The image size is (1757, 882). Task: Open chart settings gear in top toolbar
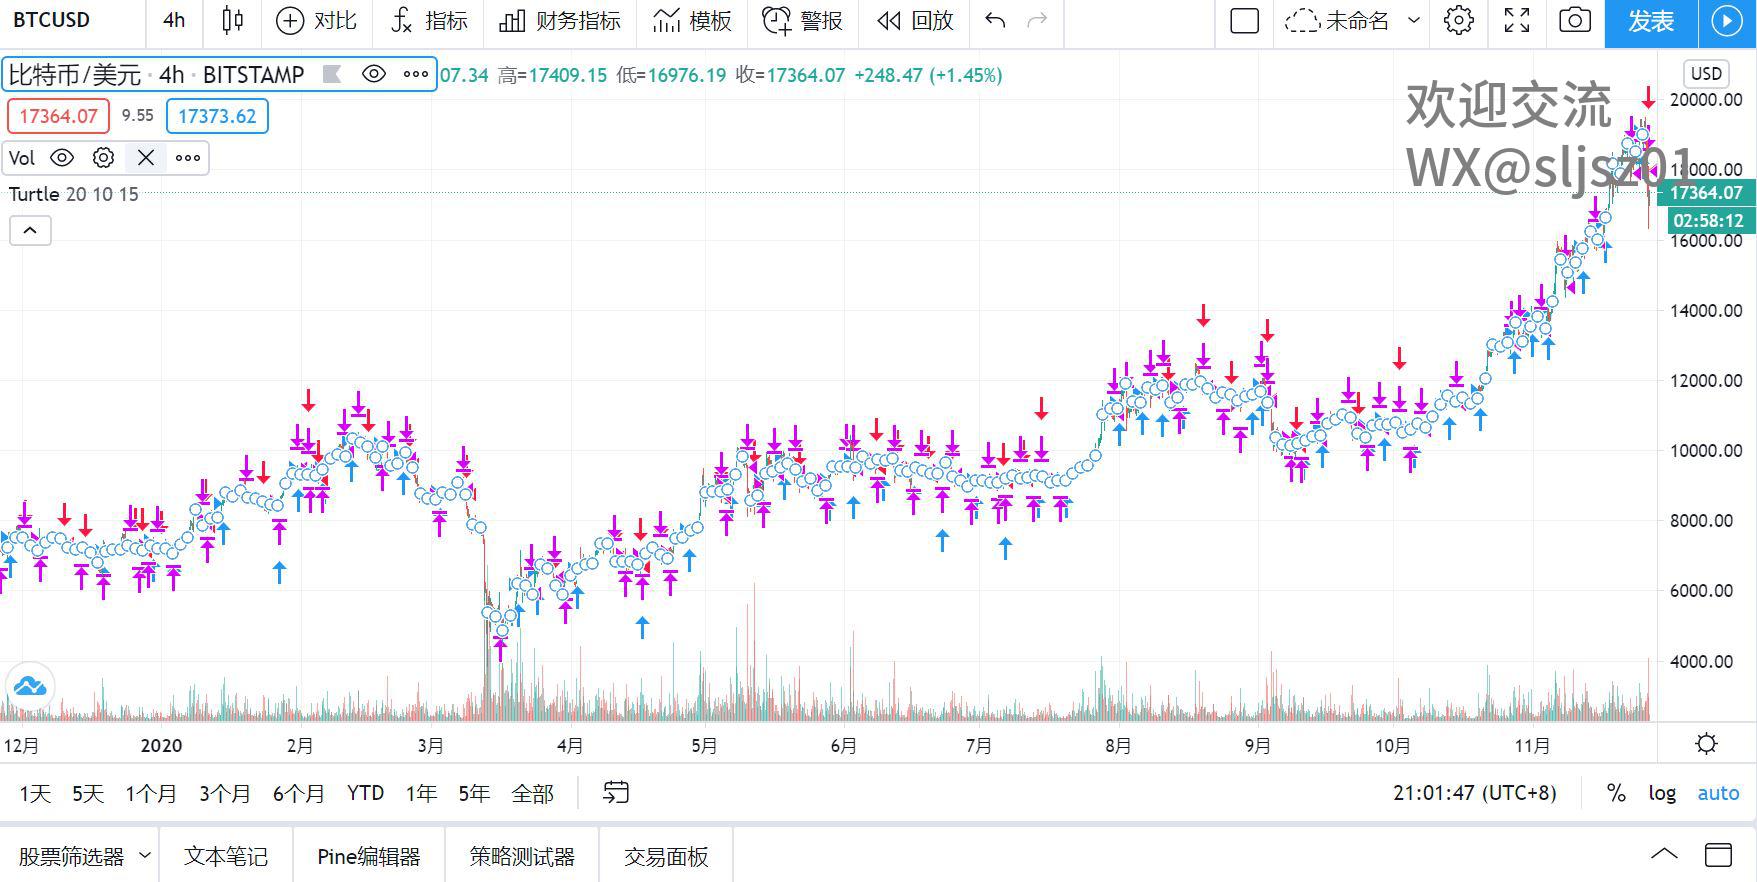[1459, 20]
